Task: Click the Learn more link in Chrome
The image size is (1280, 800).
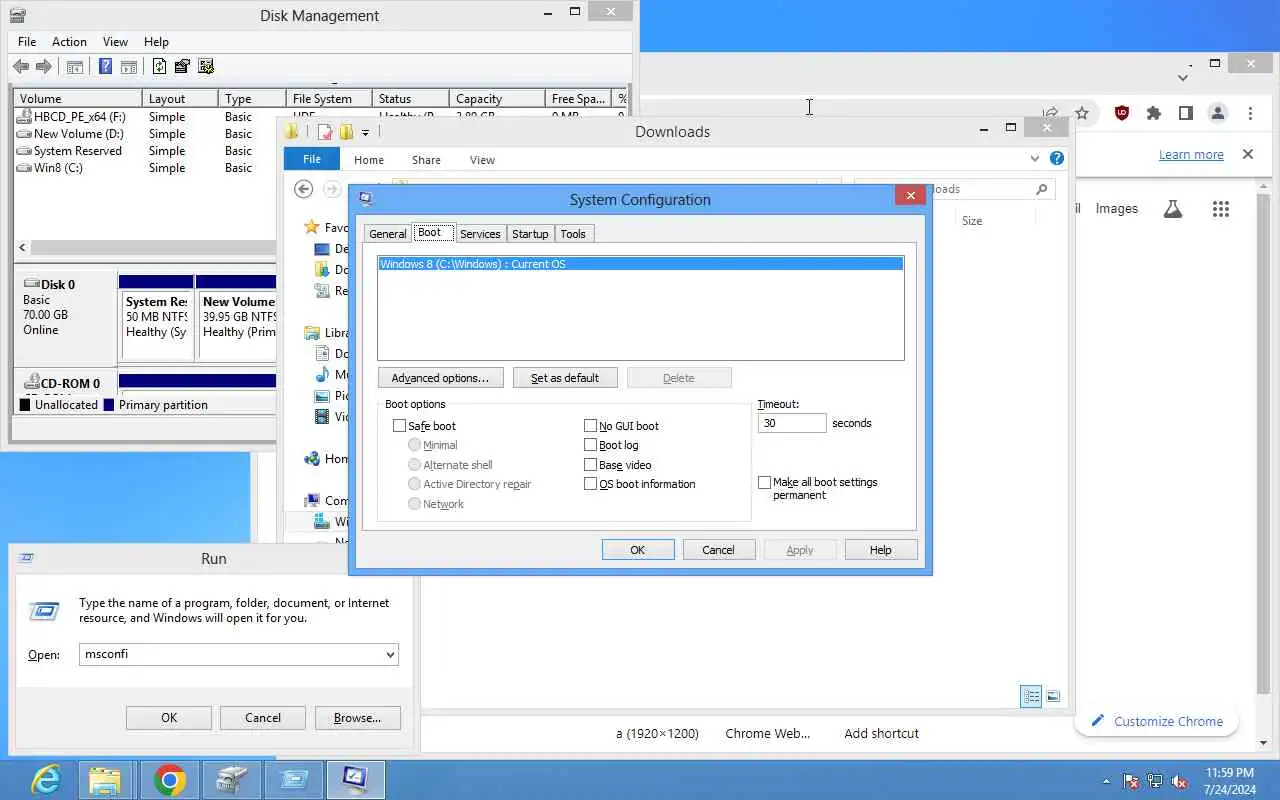Action: [x=1191, y=154]
